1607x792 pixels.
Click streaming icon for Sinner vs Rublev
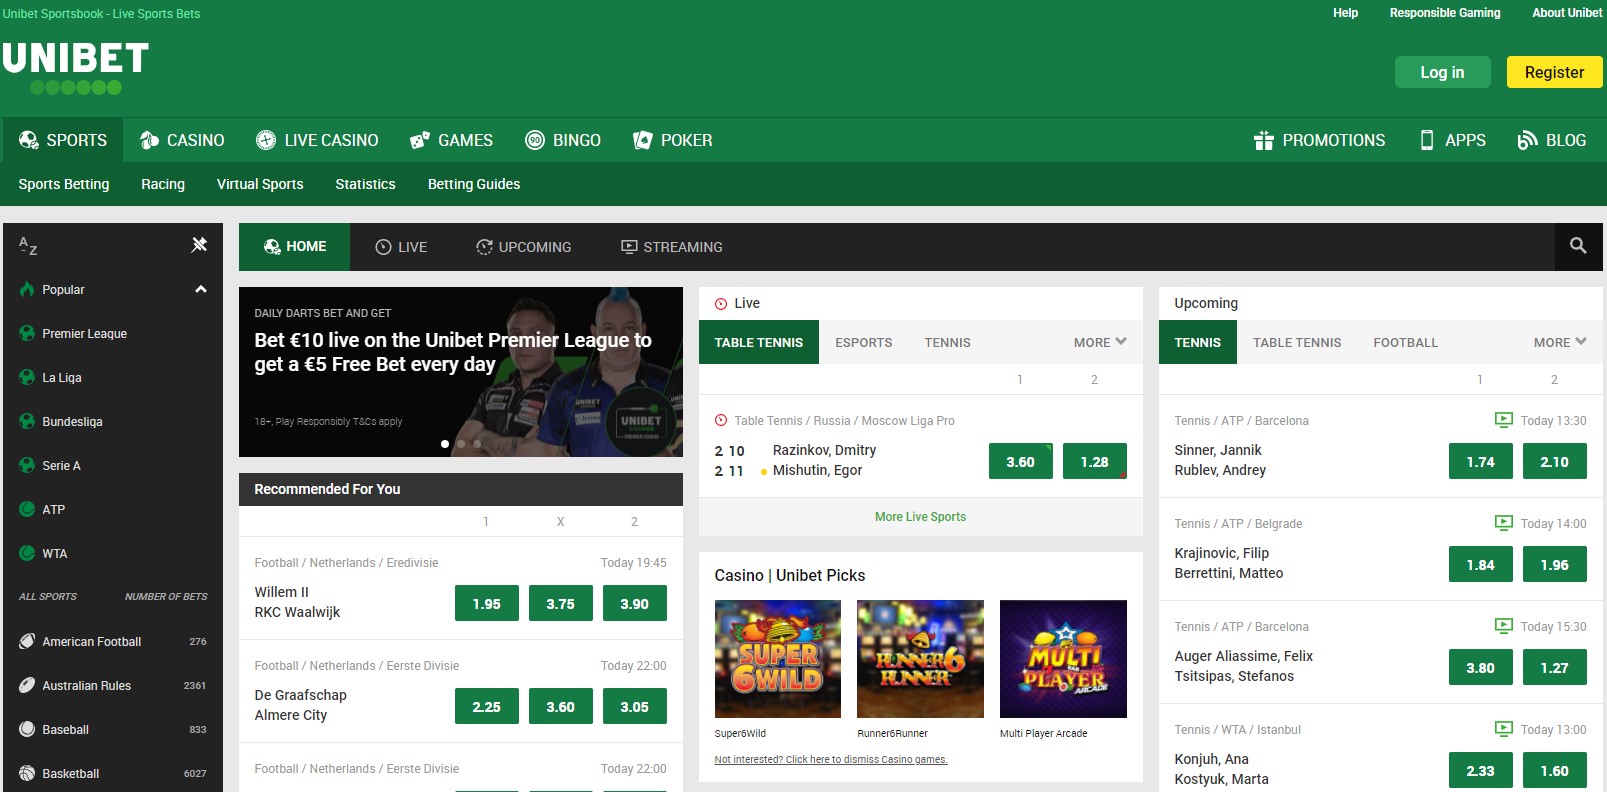(1503, 420)
